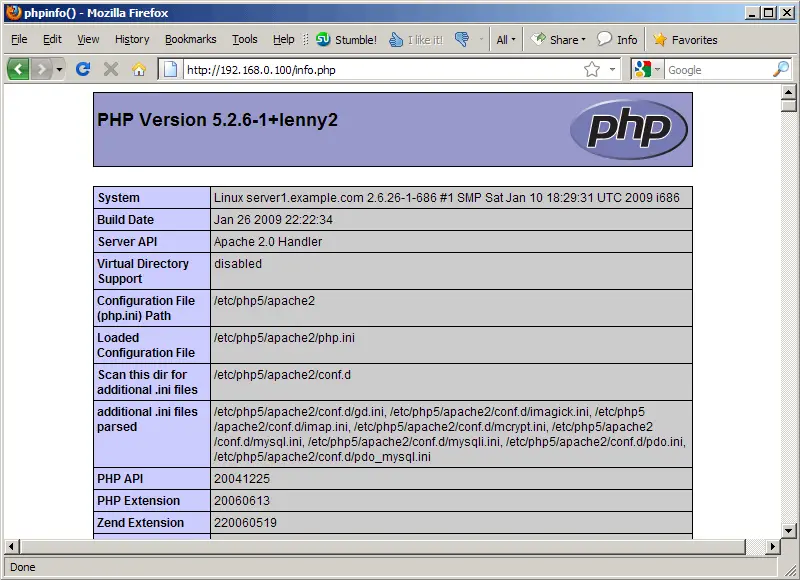Screen dimensions: 800x580
Task: Click the Virtual Directory Support label
Action: (143, 271)
